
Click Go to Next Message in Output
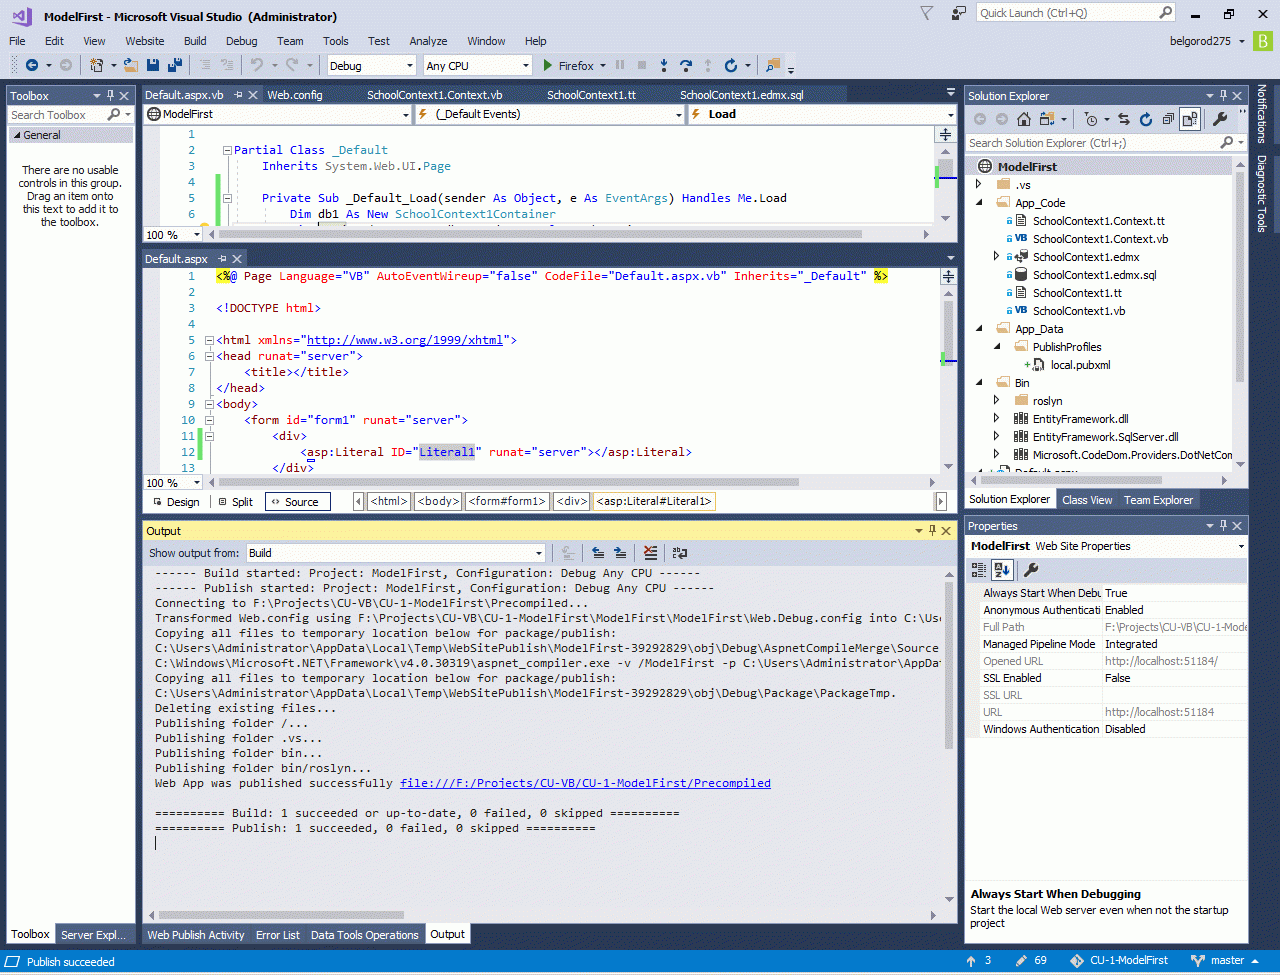point(620,552)
